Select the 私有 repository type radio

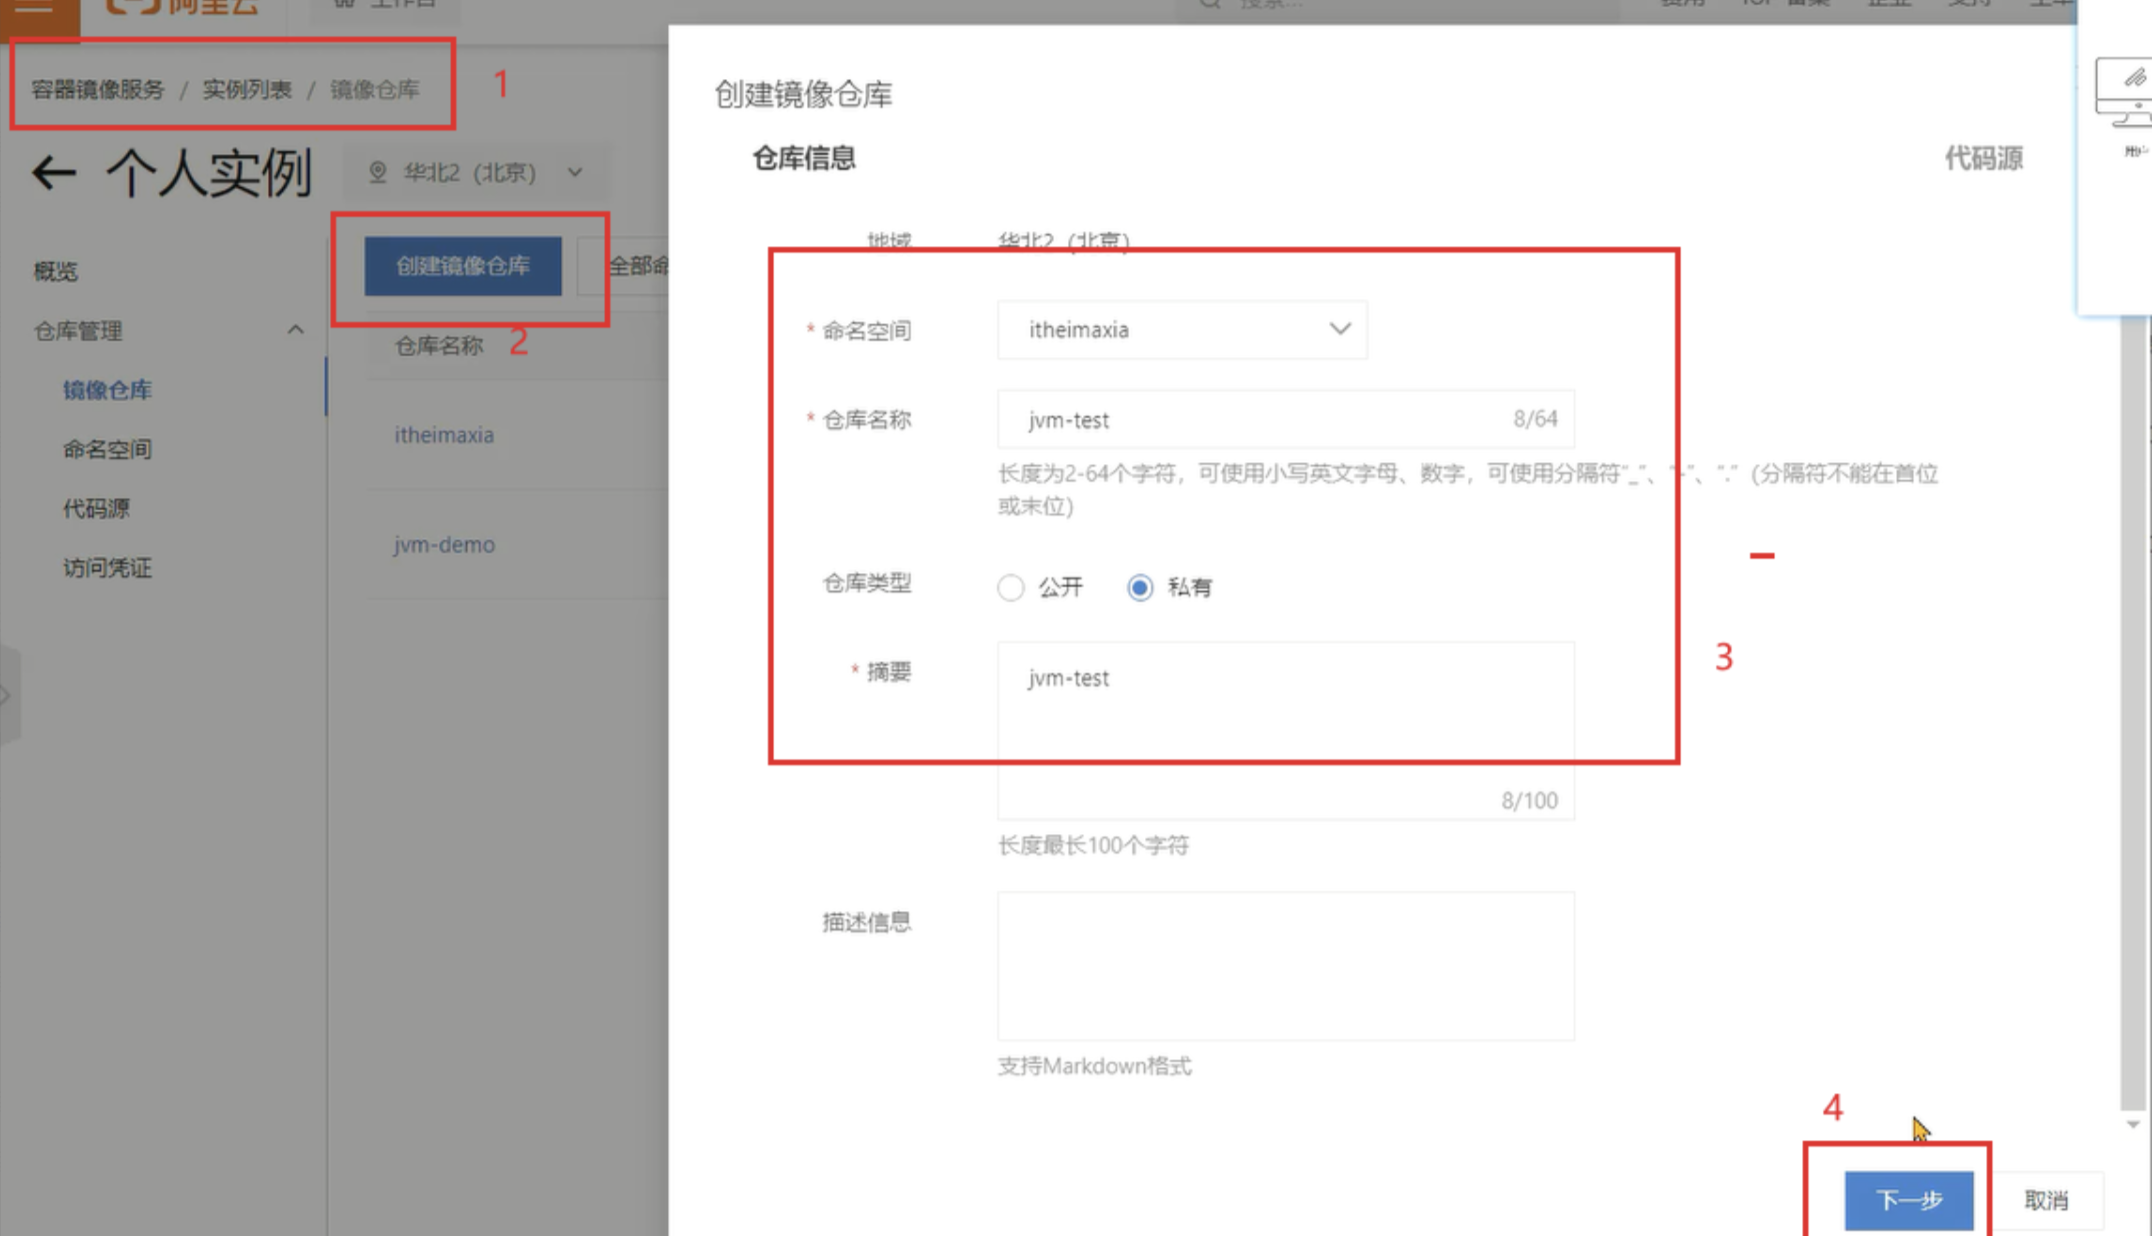tap(1140, 587)
